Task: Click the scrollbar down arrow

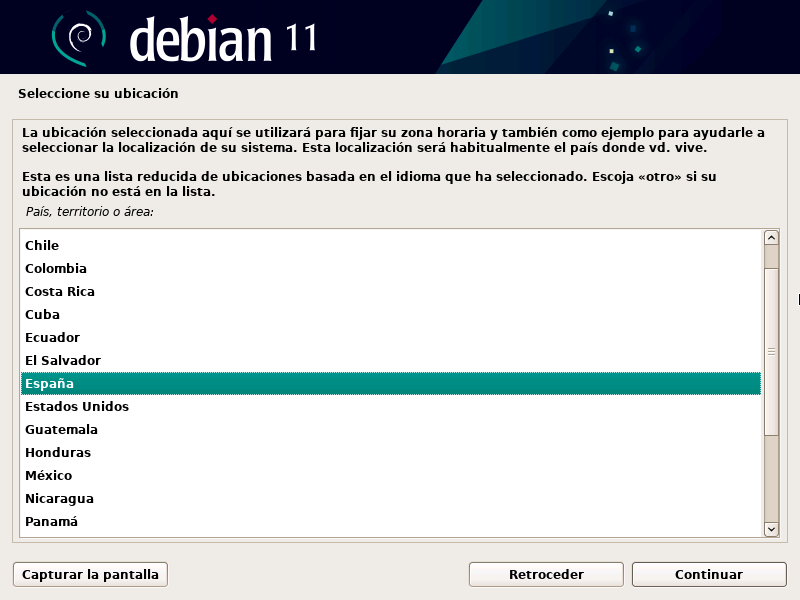Action: click(x=771, y=529)
